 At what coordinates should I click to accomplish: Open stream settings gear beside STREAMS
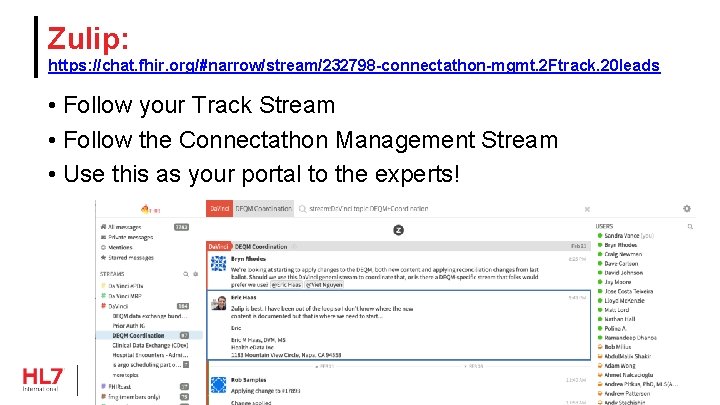[196, 274]
